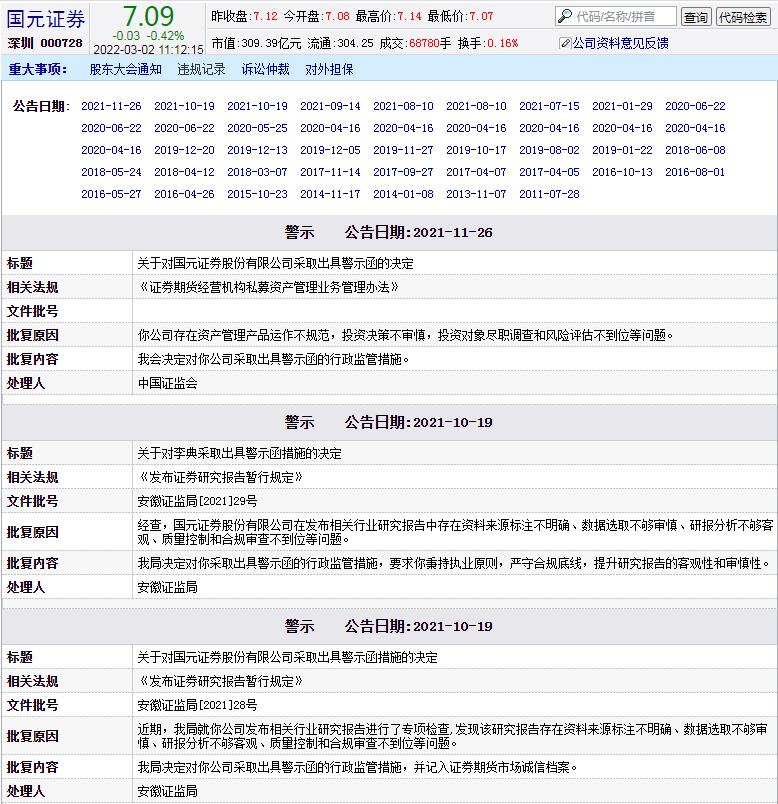
Task: Jump to announcement 2016-10-13
Action: [623, 172]
